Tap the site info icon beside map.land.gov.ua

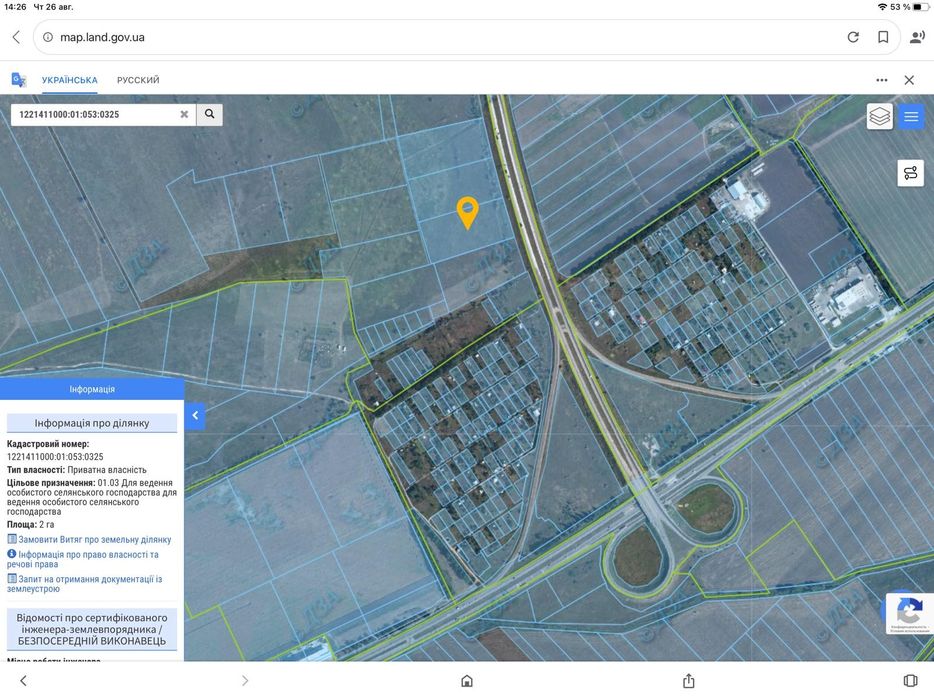pos(48,37)
